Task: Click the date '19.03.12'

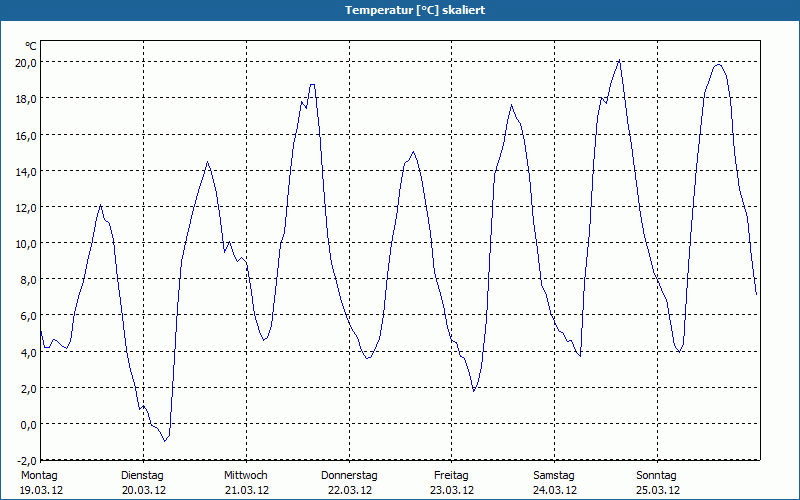Action: coord(41,491)
